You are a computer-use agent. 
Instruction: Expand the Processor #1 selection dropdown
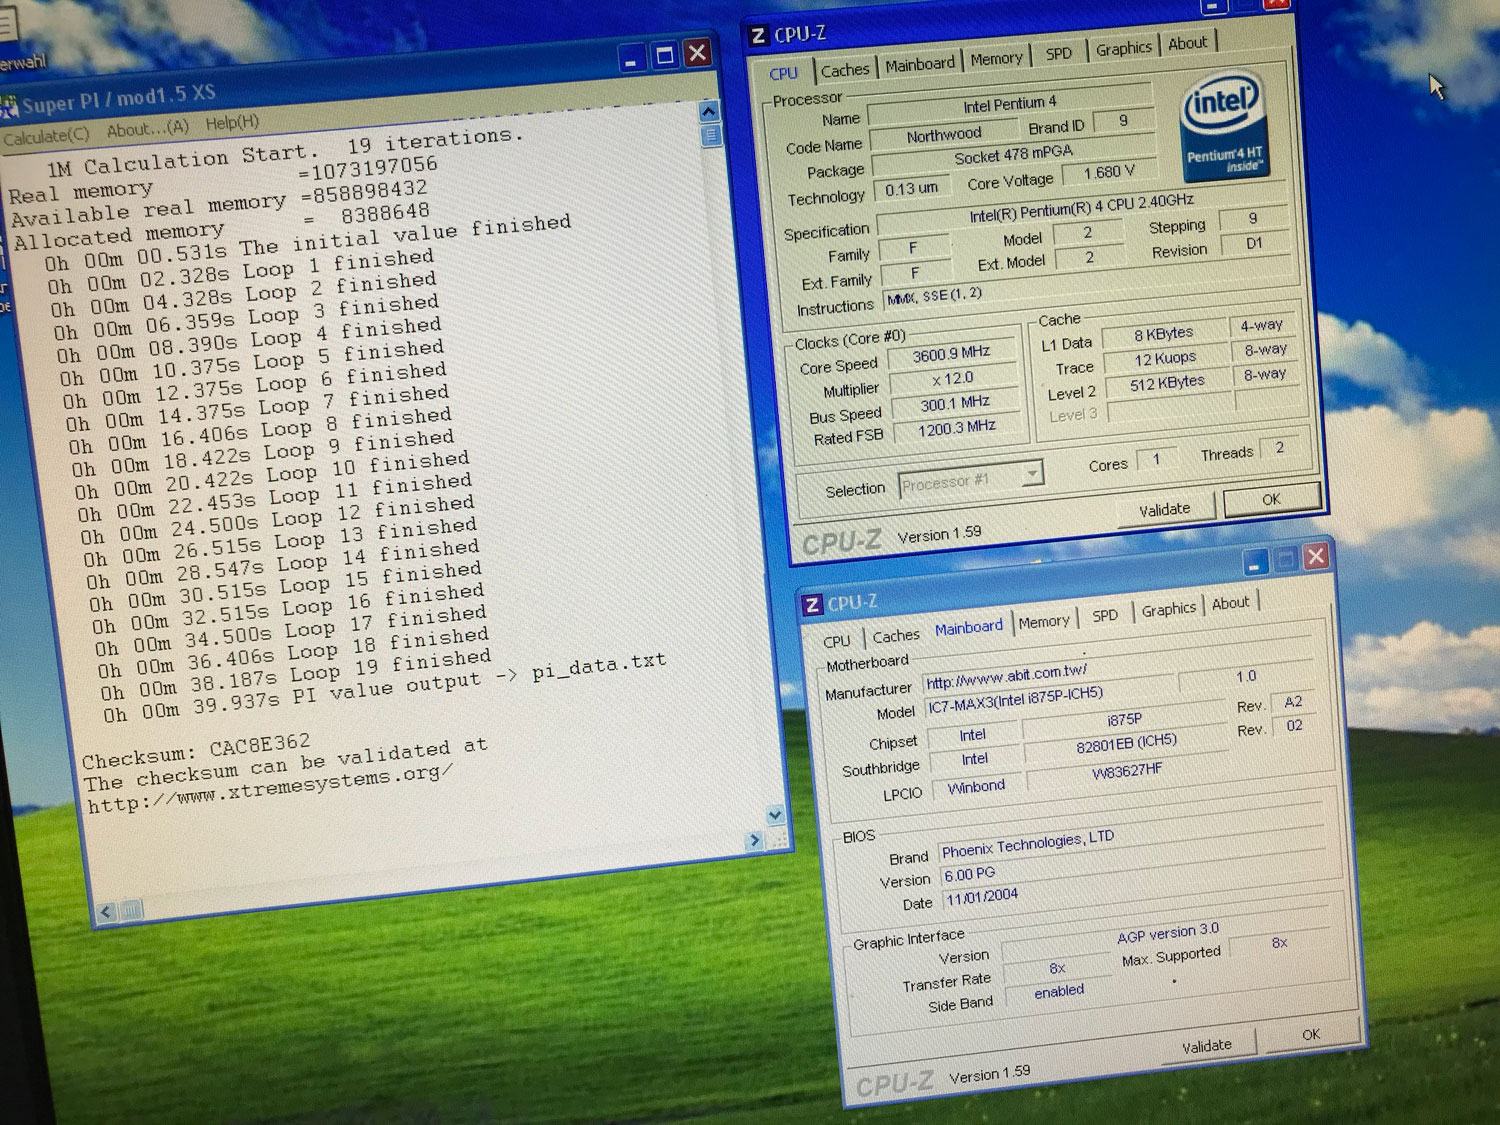tap(1032, 473)
